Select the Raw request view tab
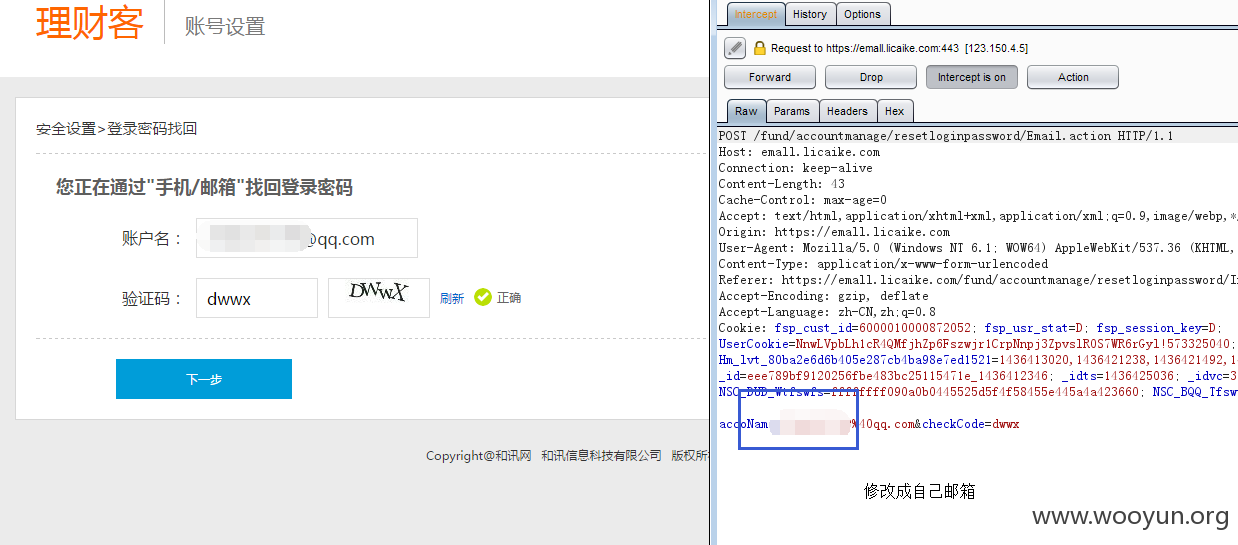The height and width of the screenshot is (545, 1238). [746, 111]
